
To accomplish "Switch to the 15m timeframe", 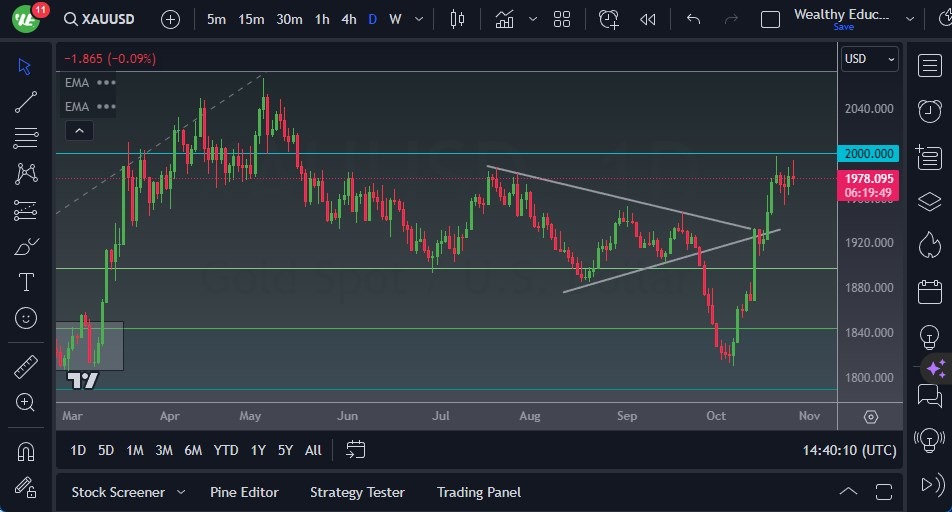I will 251,19.
